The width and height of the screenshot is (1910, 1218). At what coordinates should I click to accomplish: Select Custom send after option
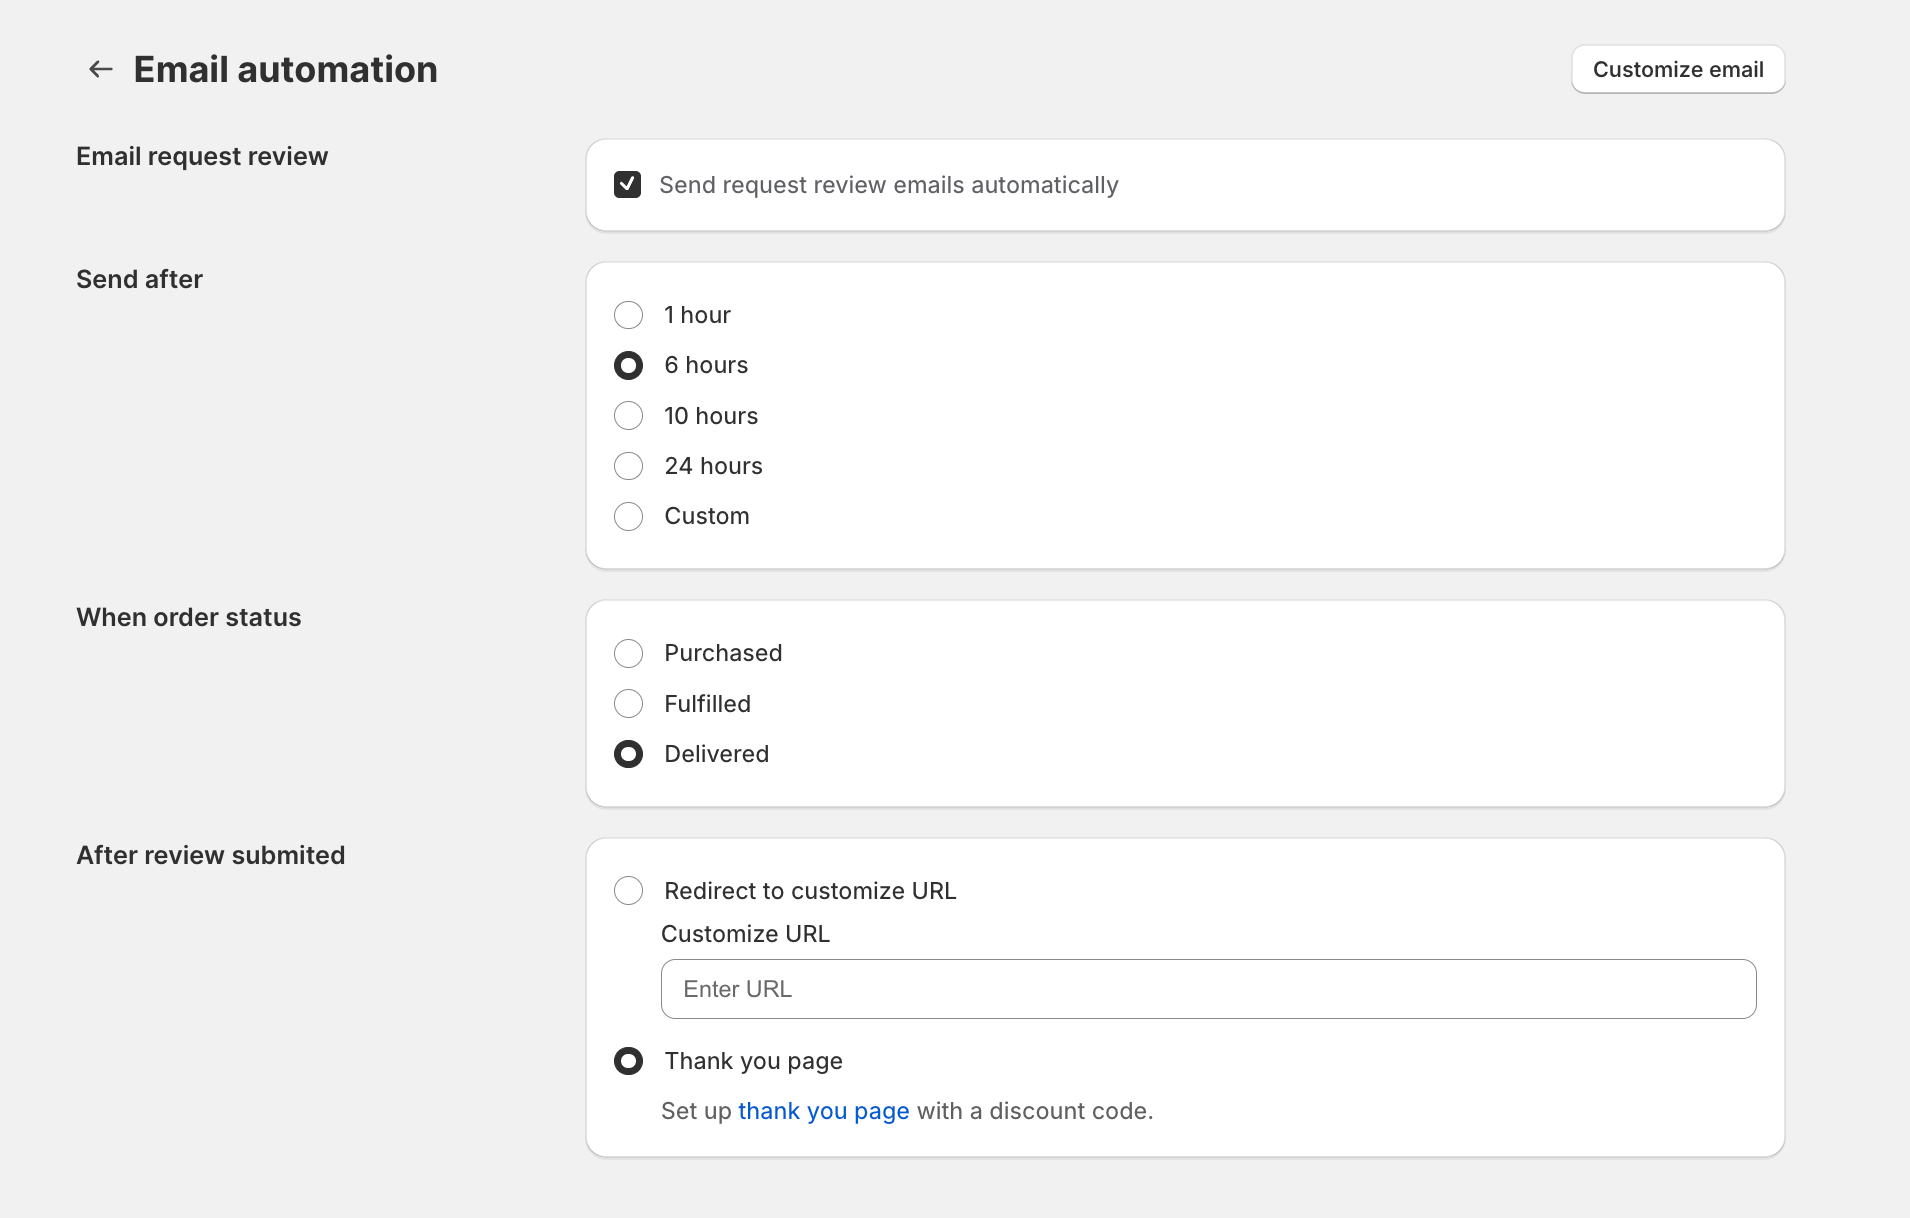(x=628, y=516)
